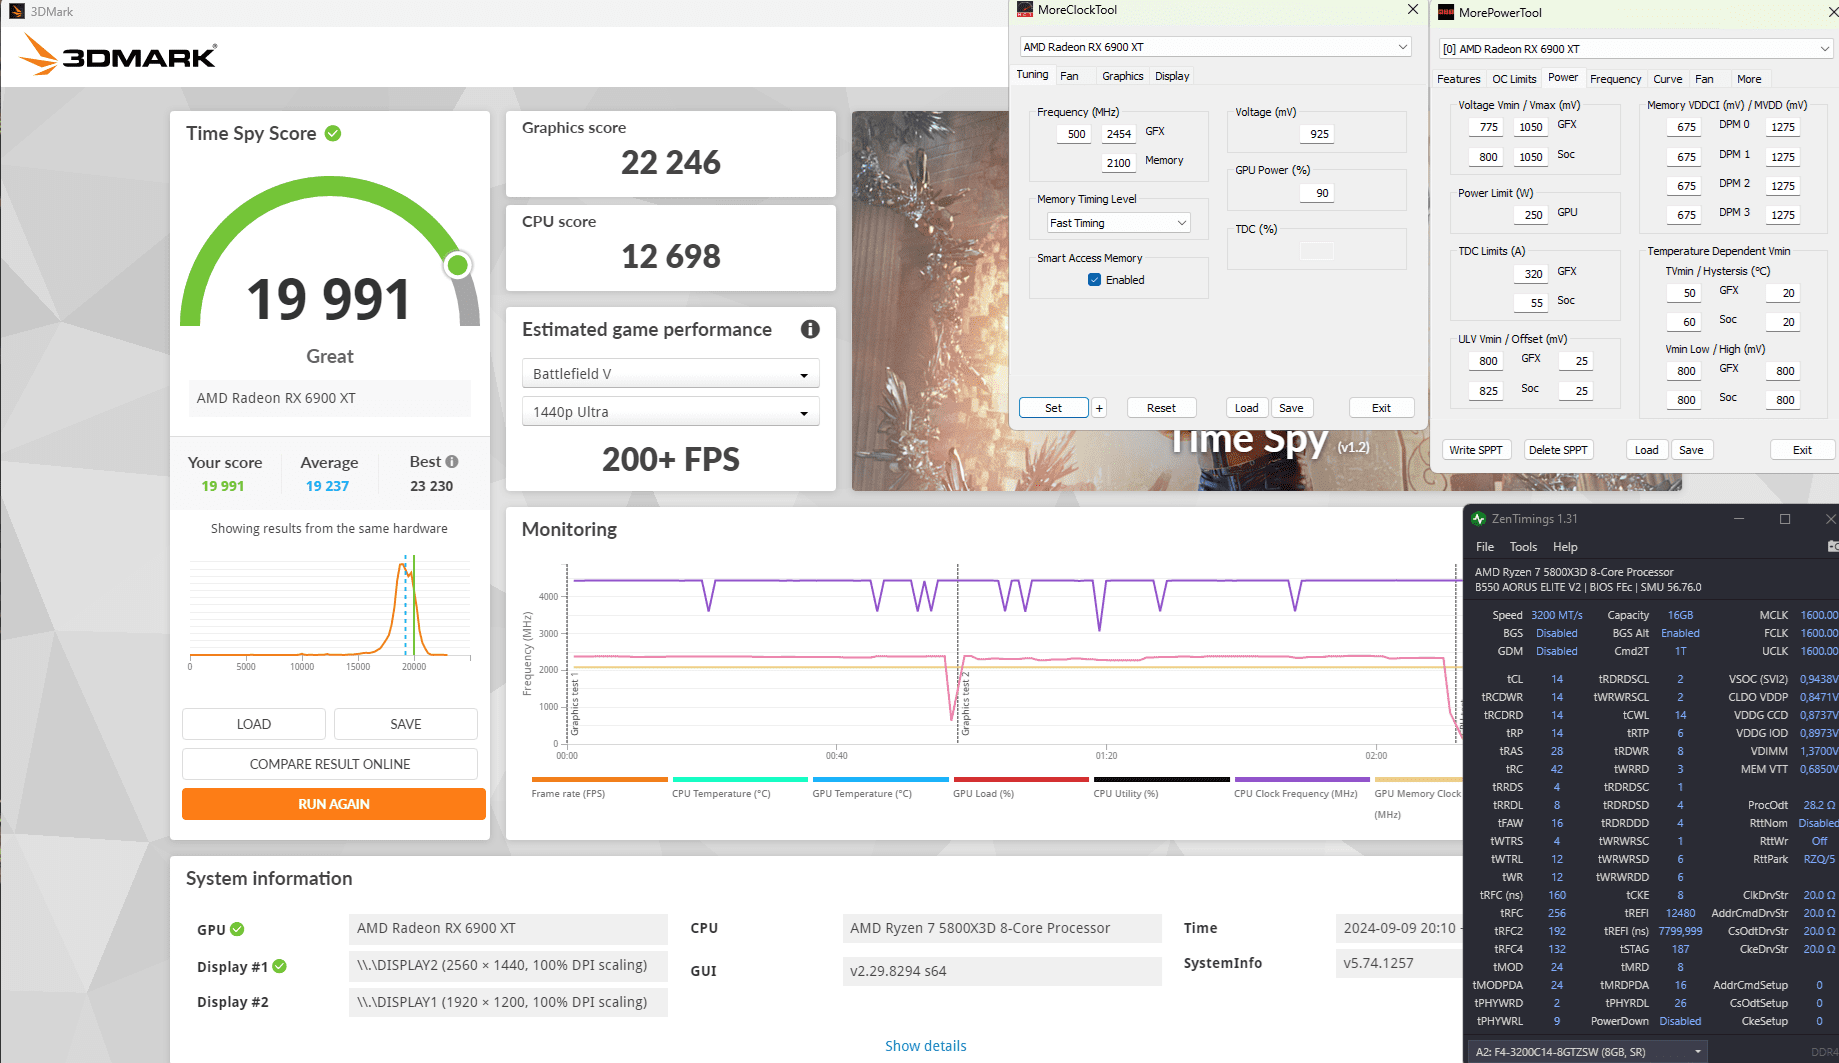Click the orange RUN AGAIN button
This screenshot has width=1839, height=1063.
click(x=334, y=804)
